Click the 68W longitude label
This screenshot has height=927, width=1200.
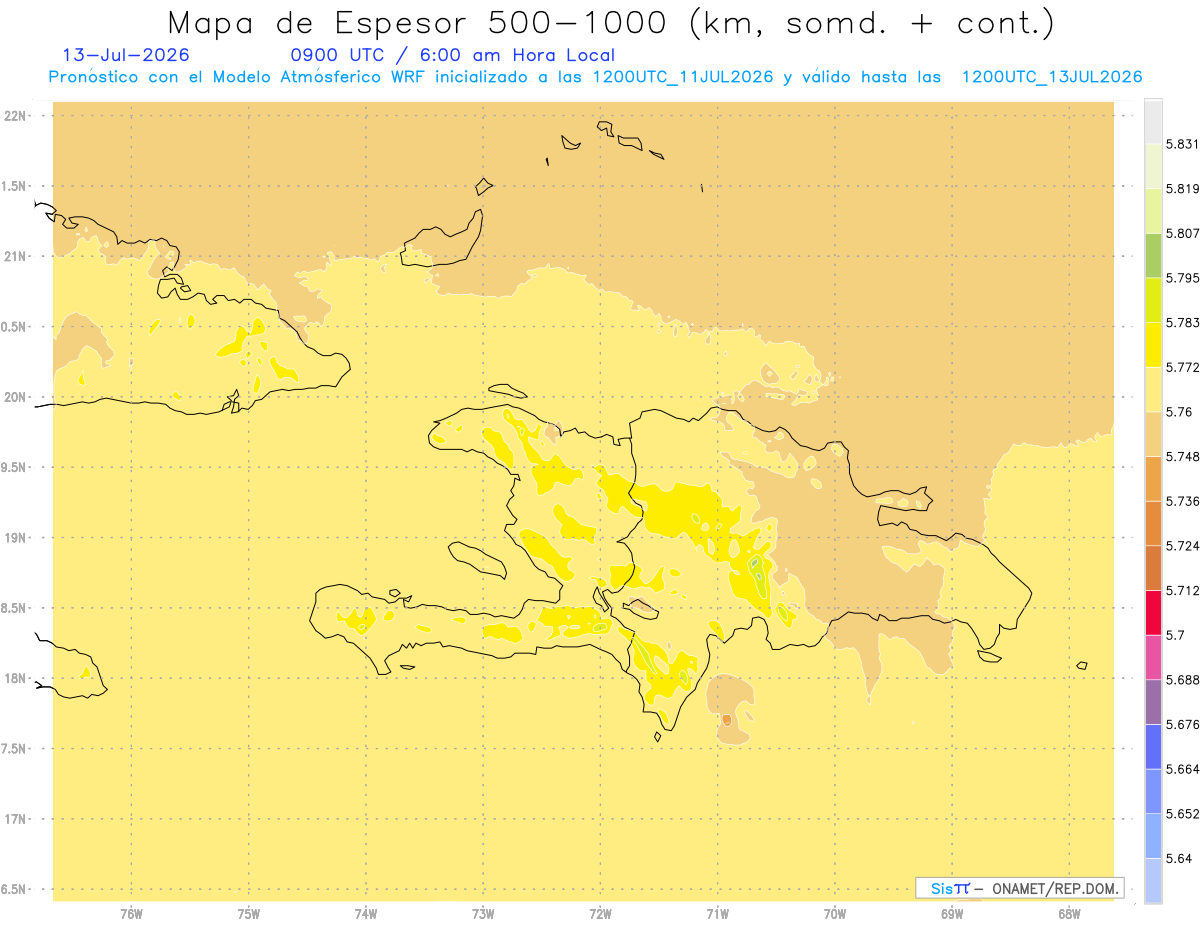[1069, 914]
